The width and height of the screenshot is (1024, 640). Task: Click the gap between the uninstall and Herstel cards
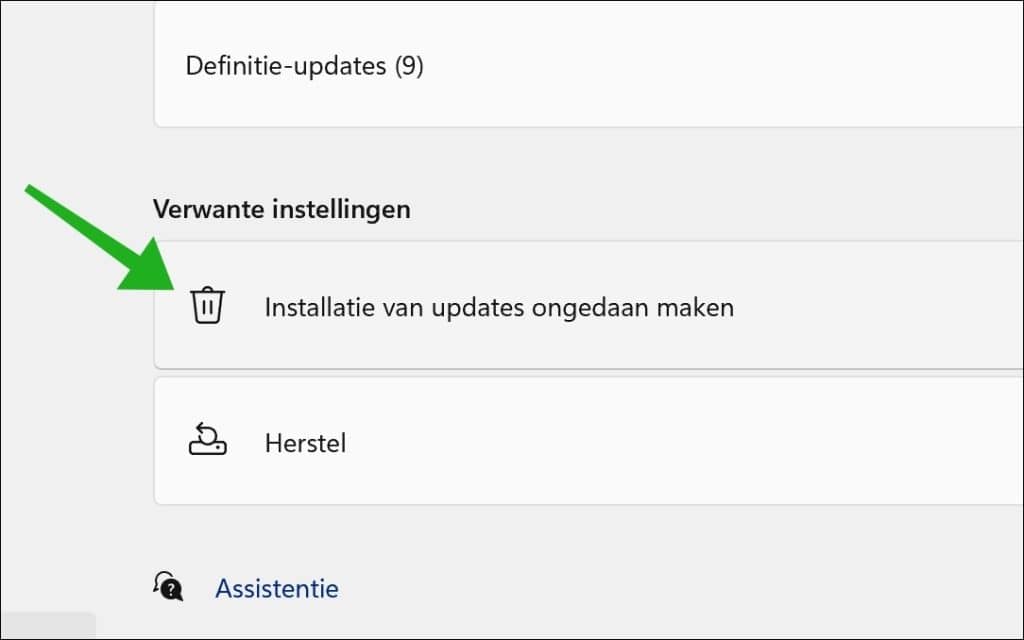tap(588, 373)
